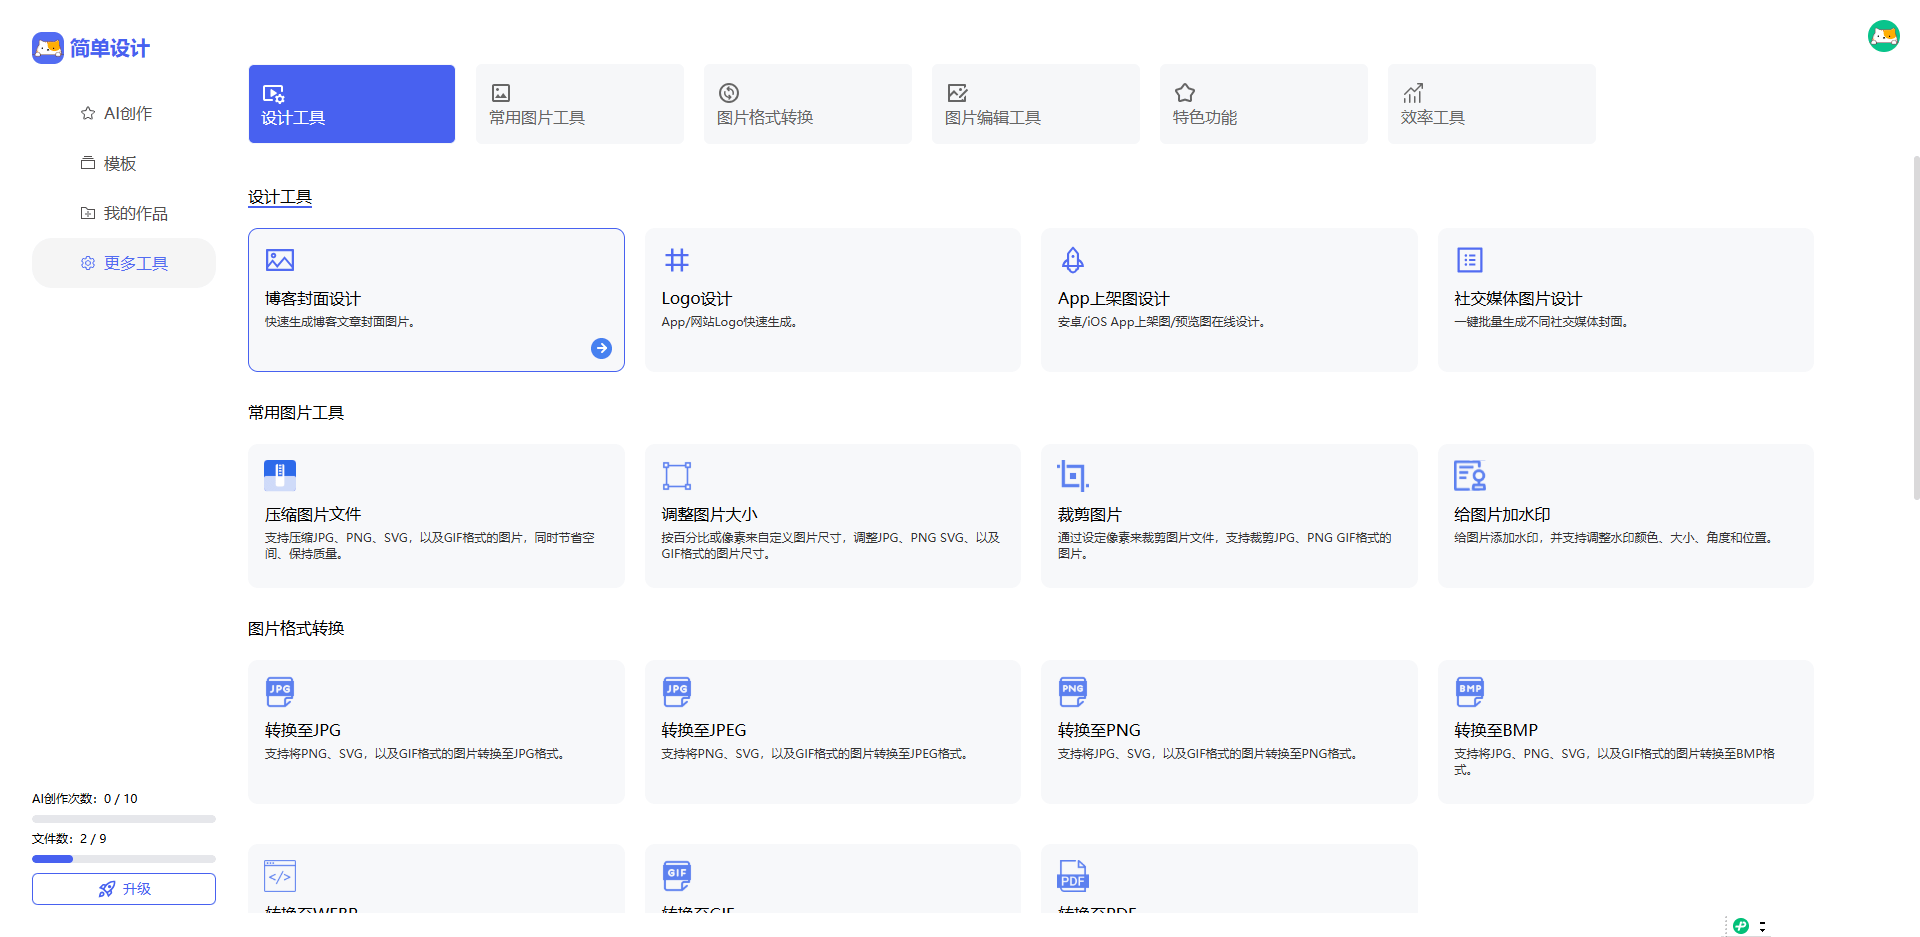Open the 调整图片大小 tool title
This screenshot has width=1920, height=937.
point(709,514)
